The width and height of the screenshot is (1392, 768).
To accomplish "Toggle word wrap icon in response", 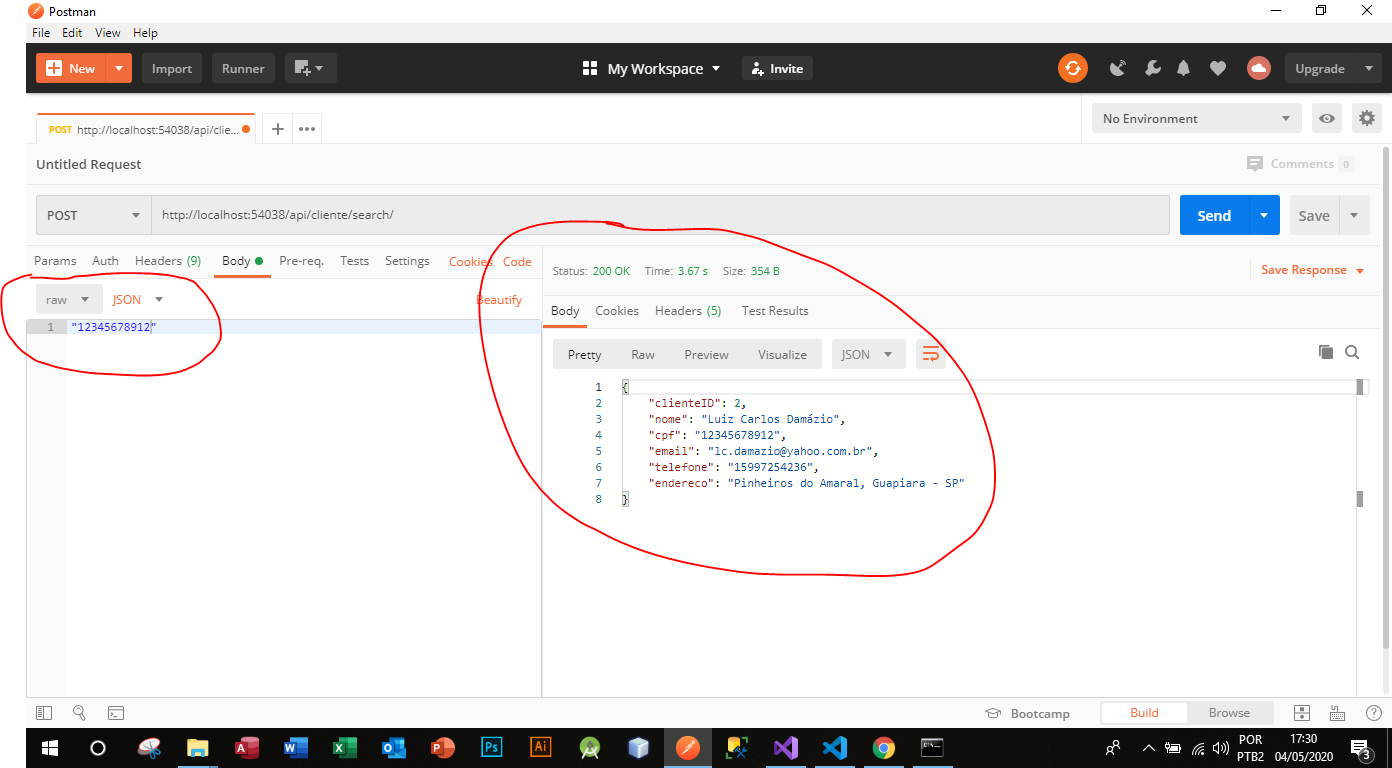I will (x=930, y=354).
